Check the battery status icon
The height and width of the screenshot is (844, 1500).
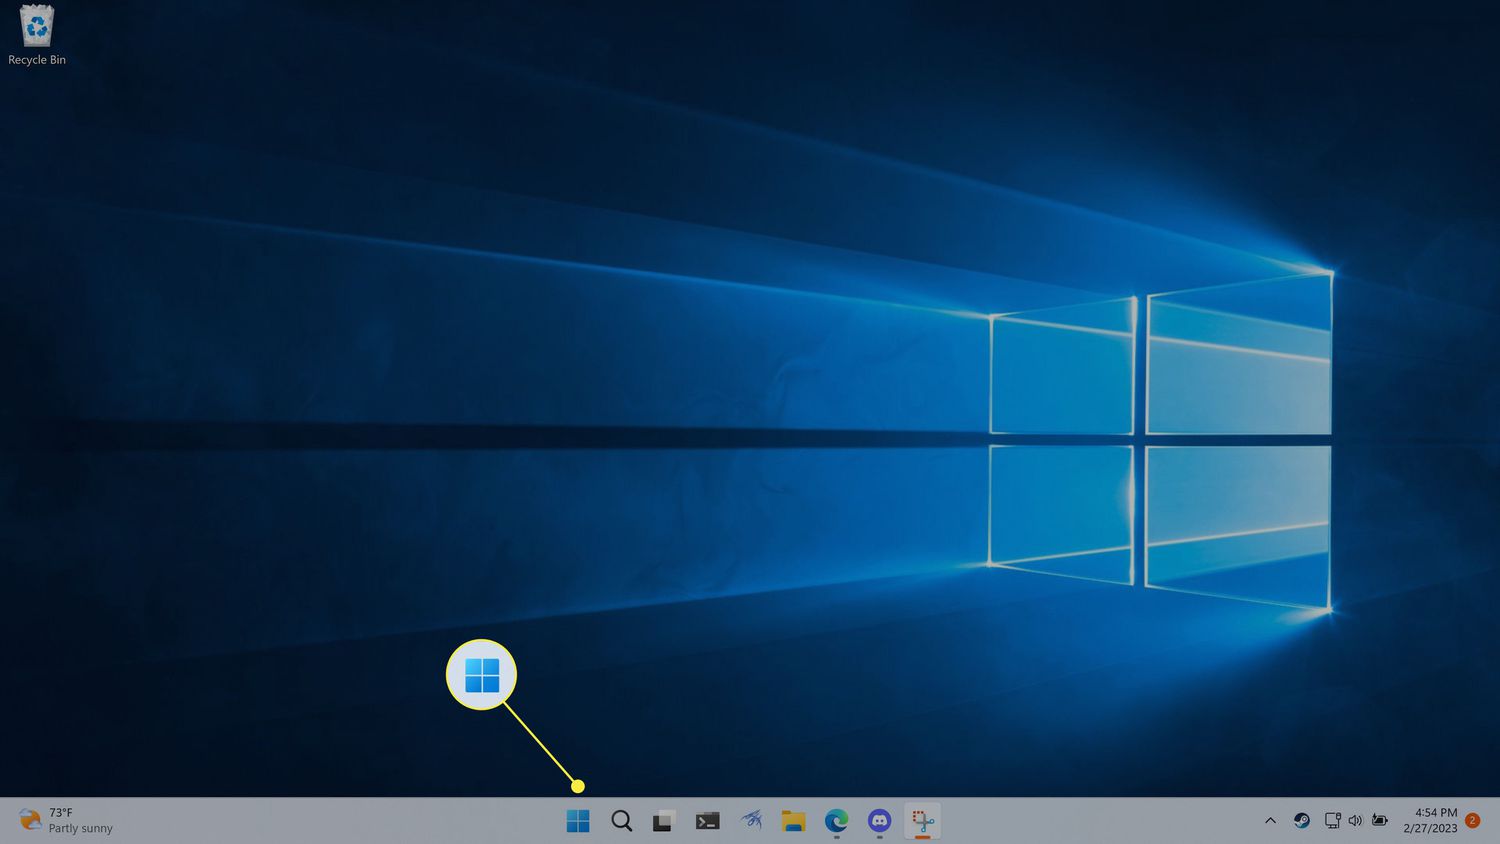1380,821
